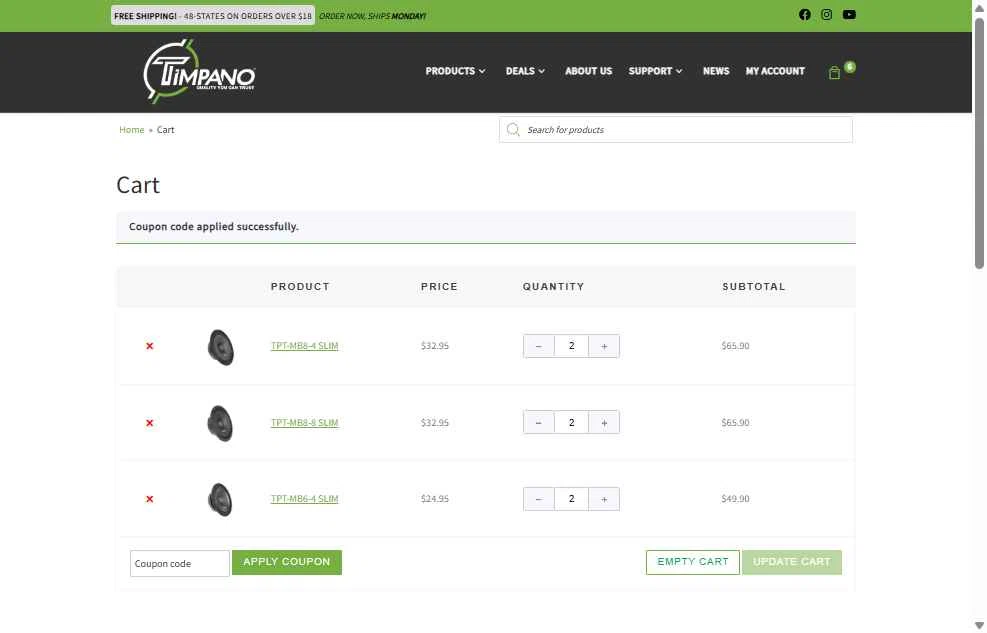Open the shopping cart bag icon
Viewport: 987px width, 633px height.
point(834,73)
